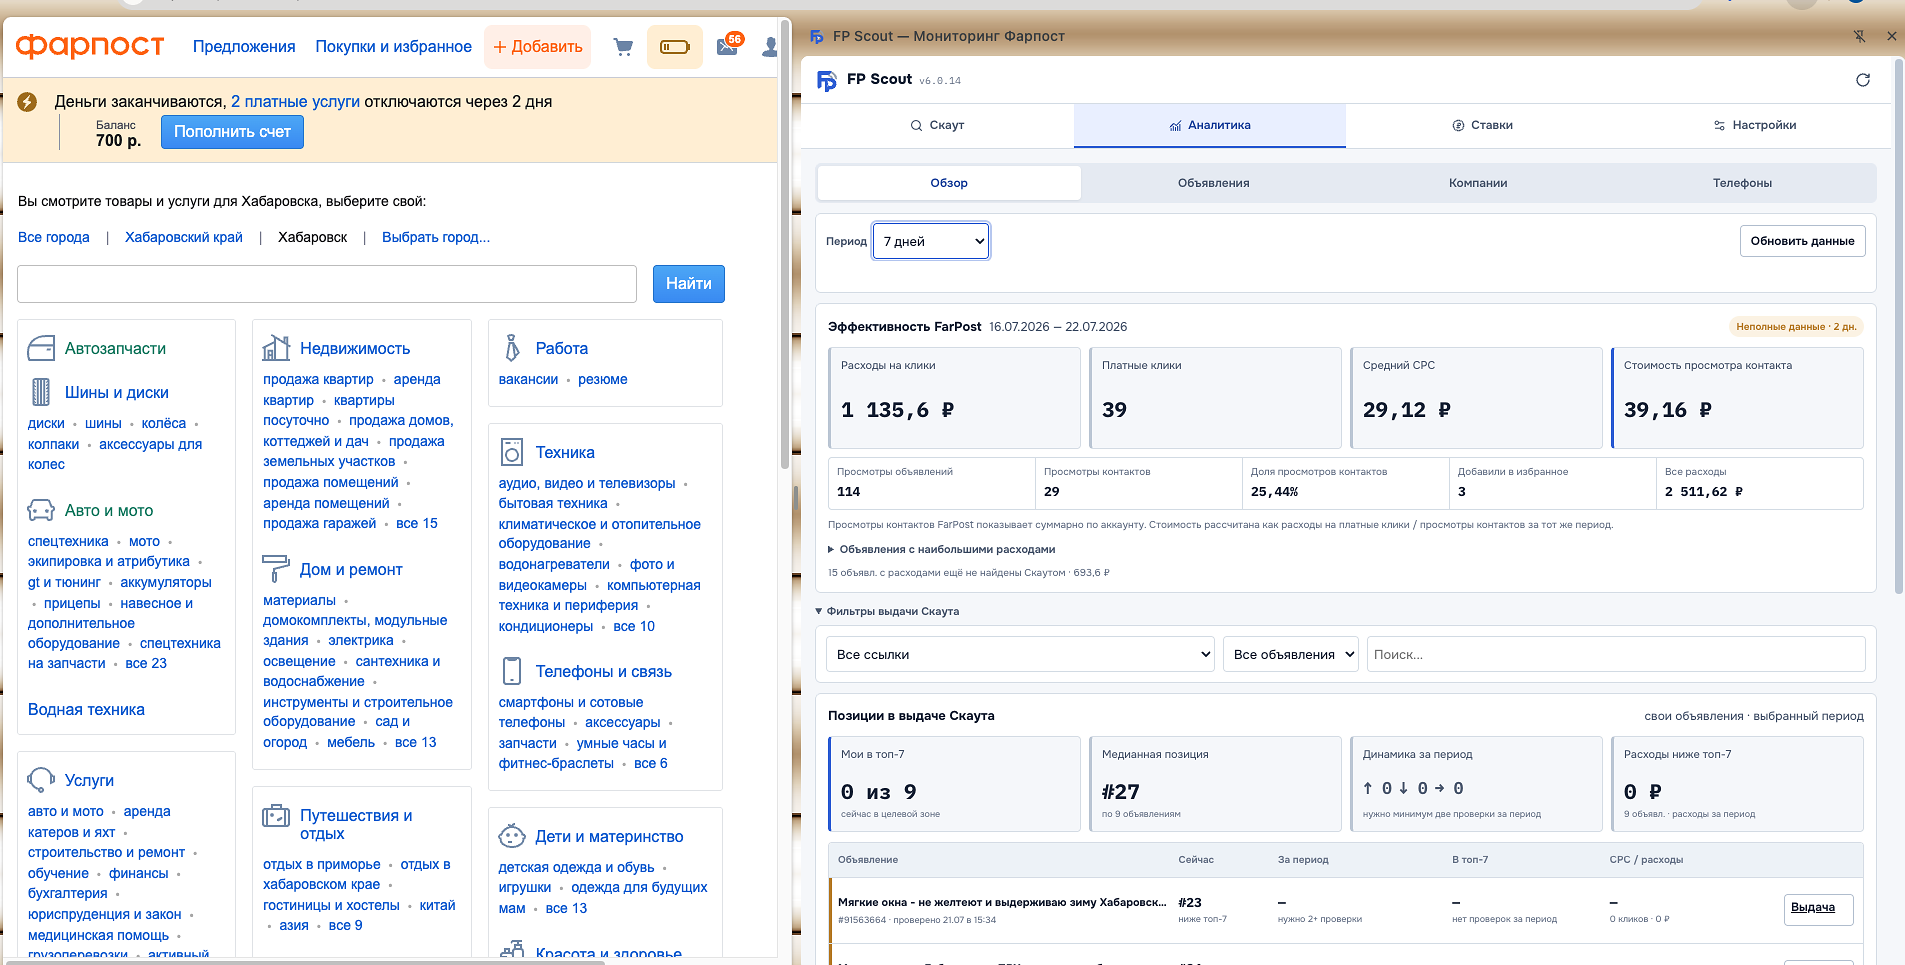1905x965 pixels.
Task: Open the shopping cart icon
Action: 623,47
